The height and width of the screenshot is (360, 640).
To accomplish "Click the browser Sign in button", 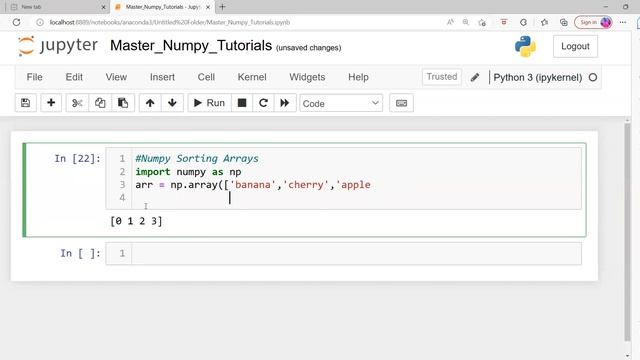I will 593,22.
